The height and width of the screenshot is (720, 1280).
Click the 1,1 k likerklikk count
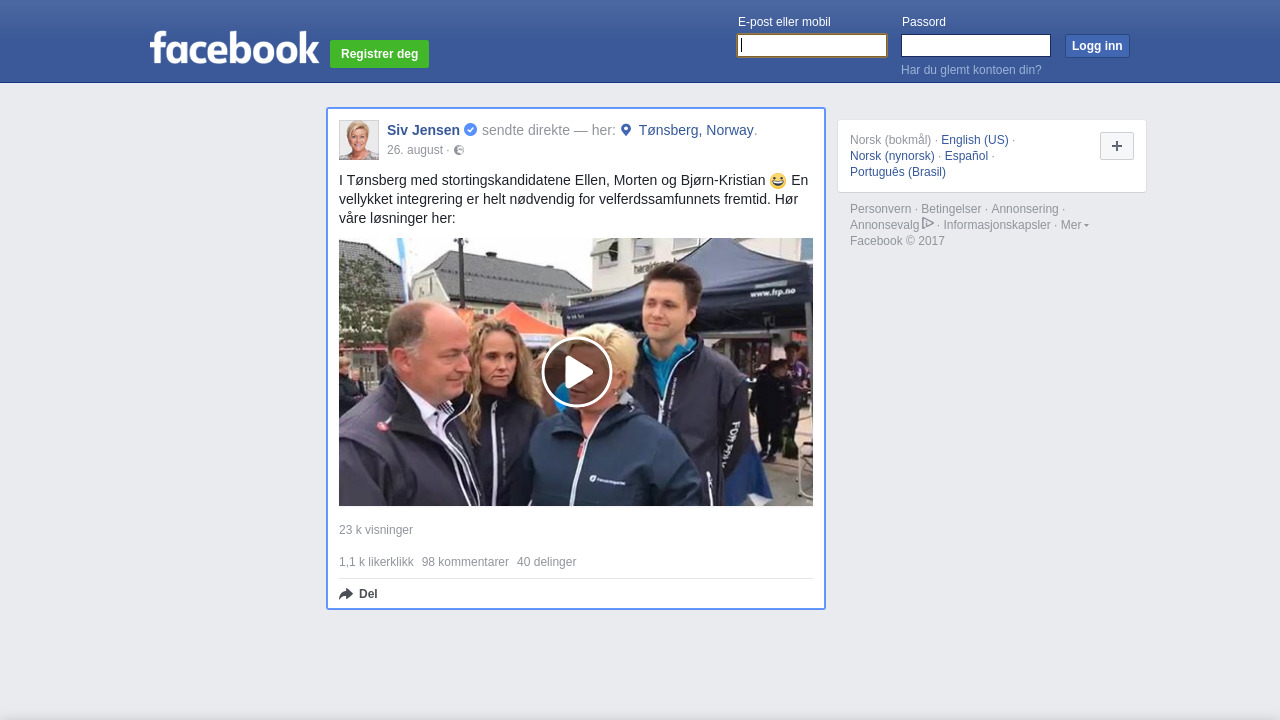pyautogui.click(x=376, y=562)
